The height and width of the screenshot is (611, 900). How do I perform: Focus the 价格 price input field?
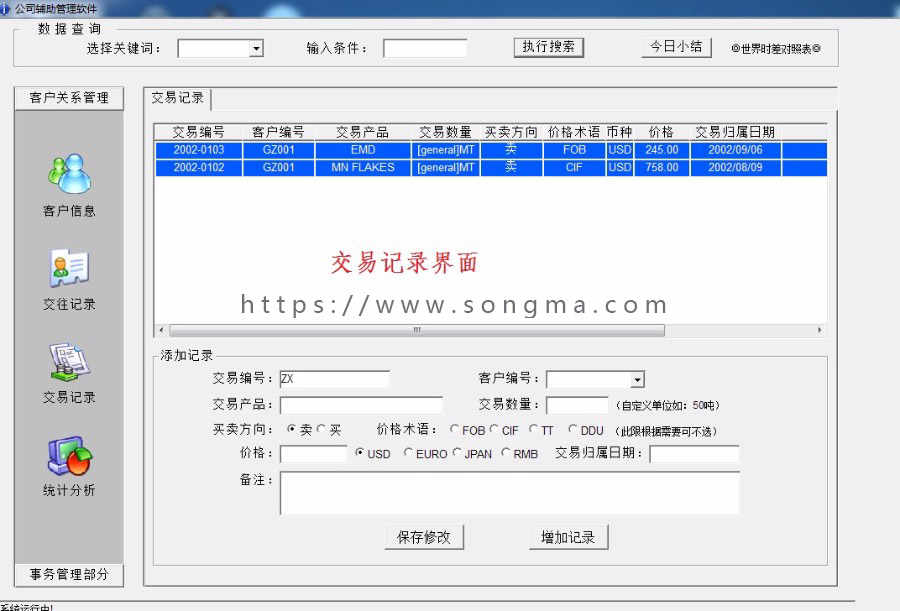(x=313, y=454)
